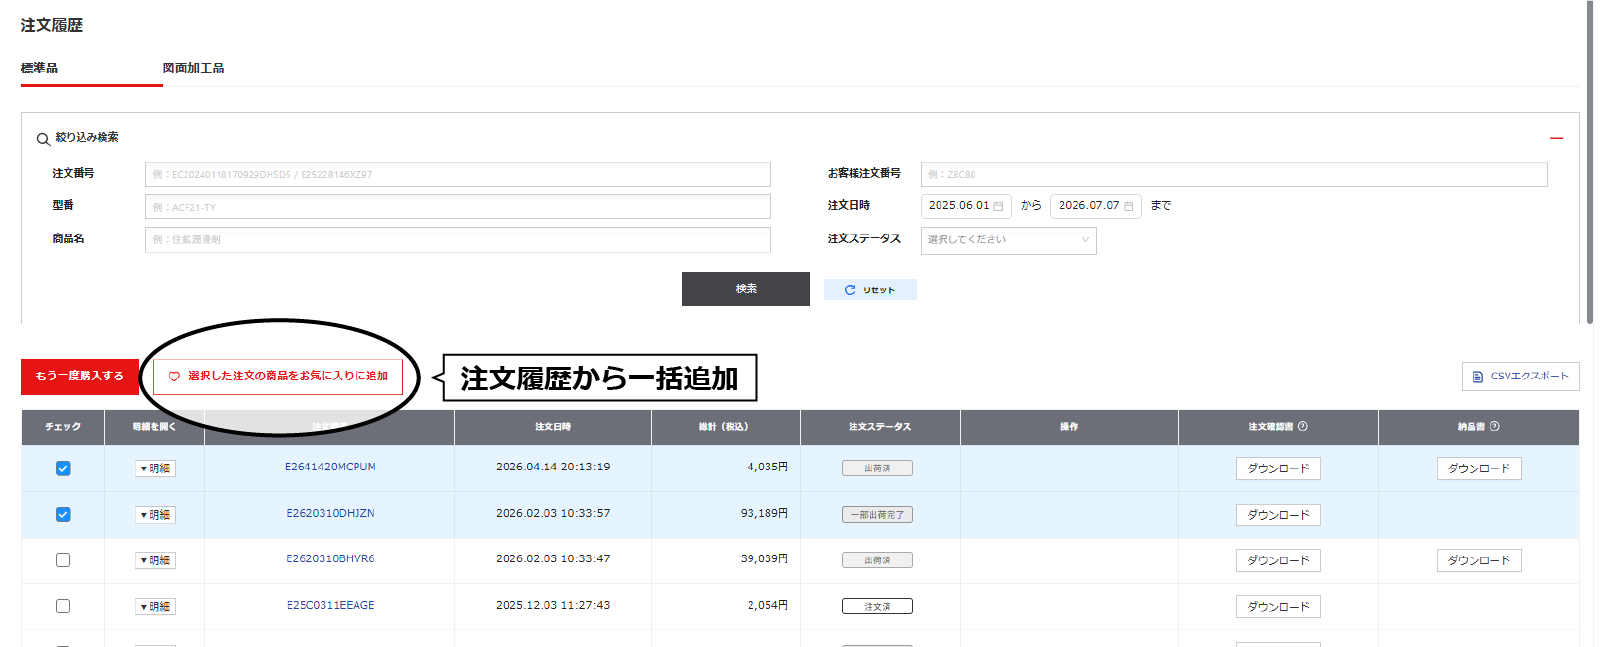
Task: Check the checkbox for order E2620310BHVR6
Action: [63, 560]
